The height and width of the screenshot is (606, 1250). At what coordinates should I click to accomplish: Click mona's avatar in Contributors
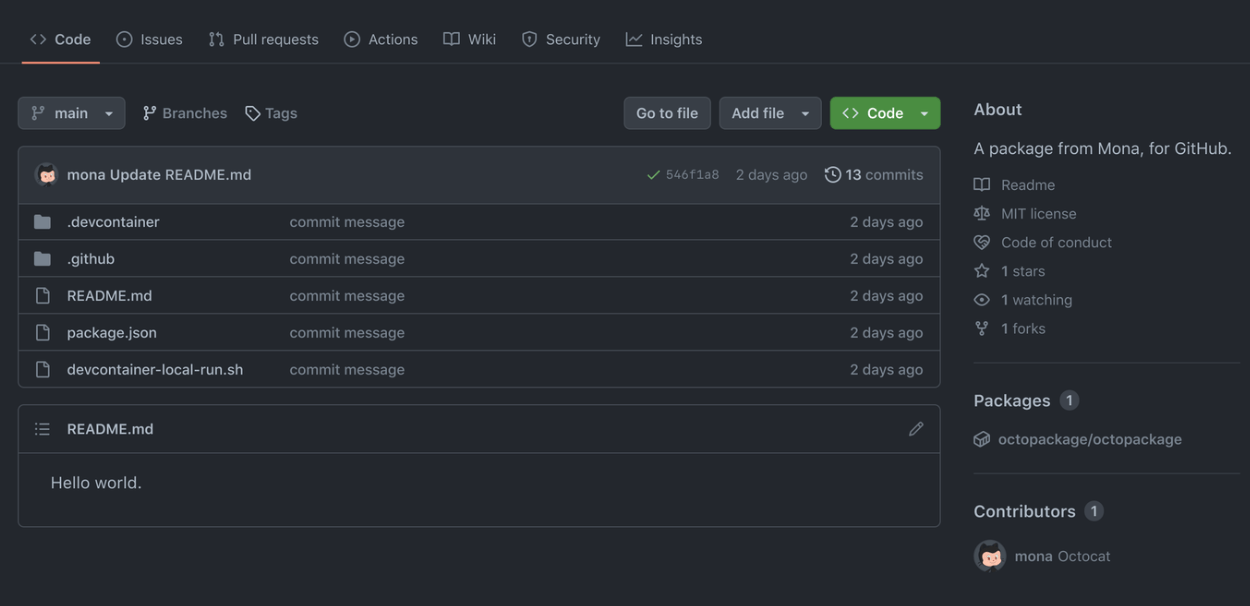(990, 556)
